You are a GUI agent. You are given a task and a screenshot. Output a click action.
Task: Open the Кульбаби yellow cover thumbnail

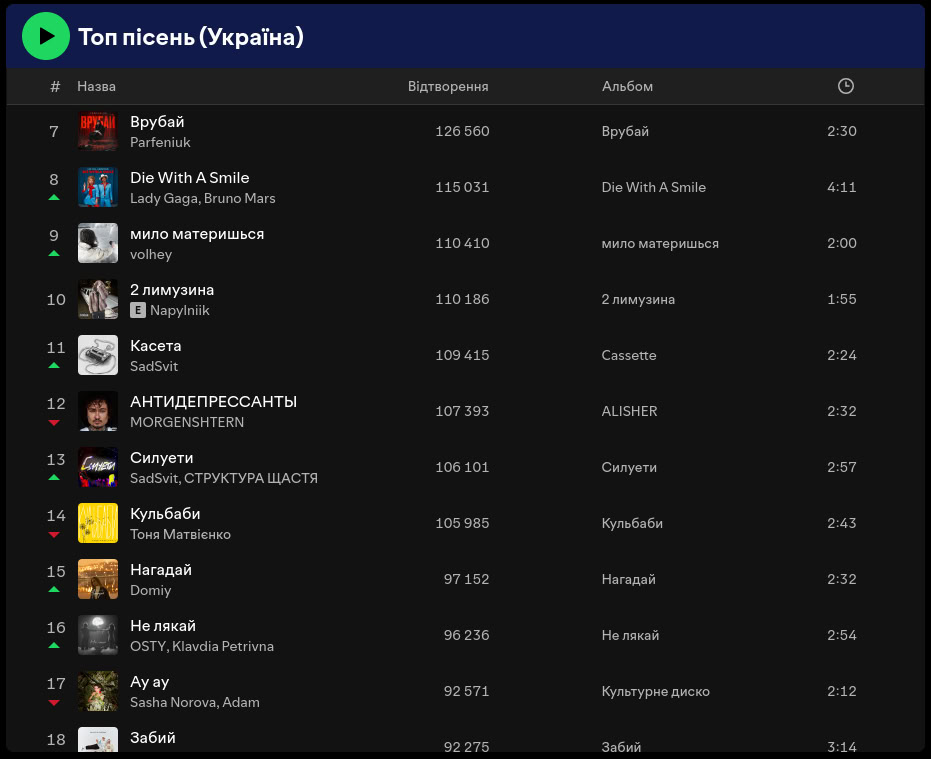(98, 523)
